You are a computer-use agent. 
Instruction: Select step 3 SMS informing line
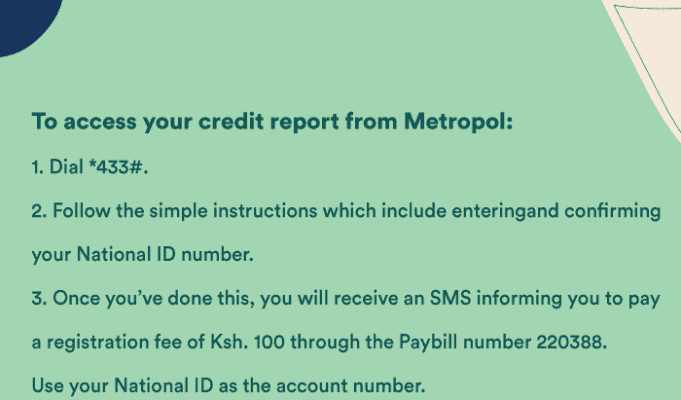point(346,299)
